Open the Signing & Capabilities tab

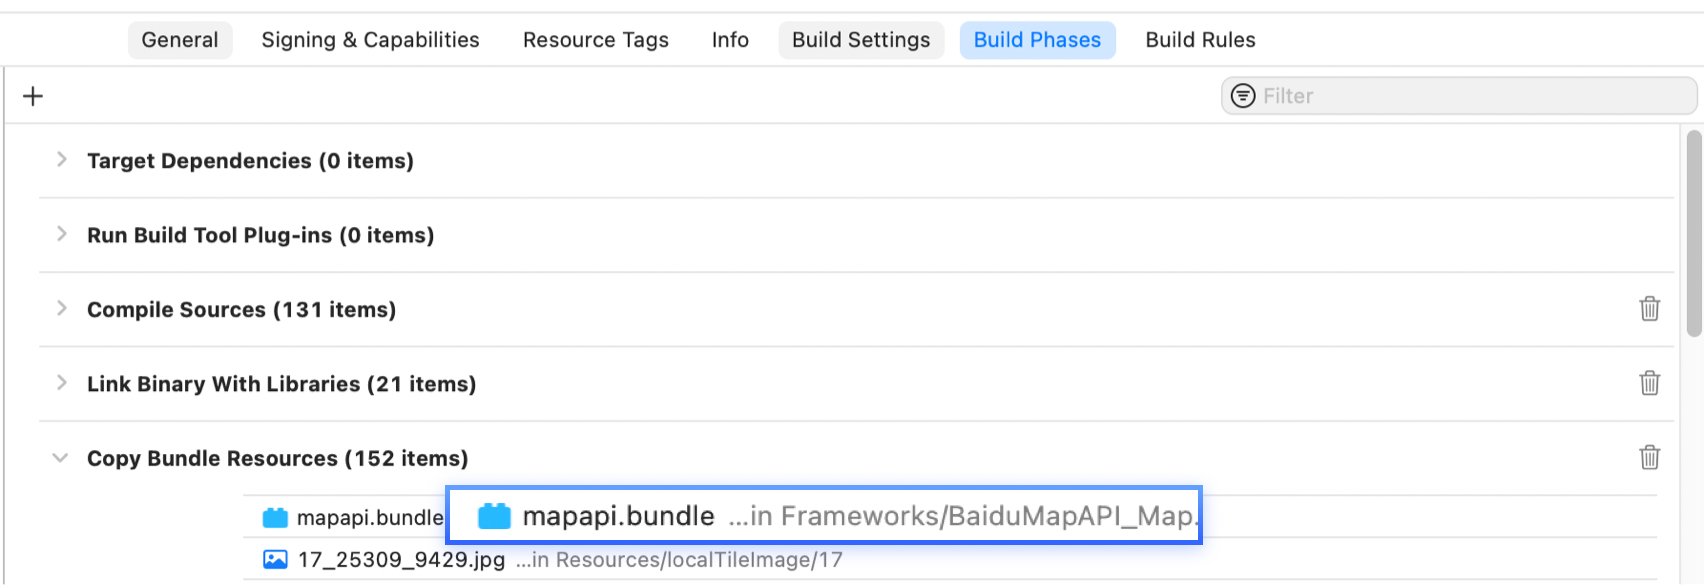click(x=370, y=40)
